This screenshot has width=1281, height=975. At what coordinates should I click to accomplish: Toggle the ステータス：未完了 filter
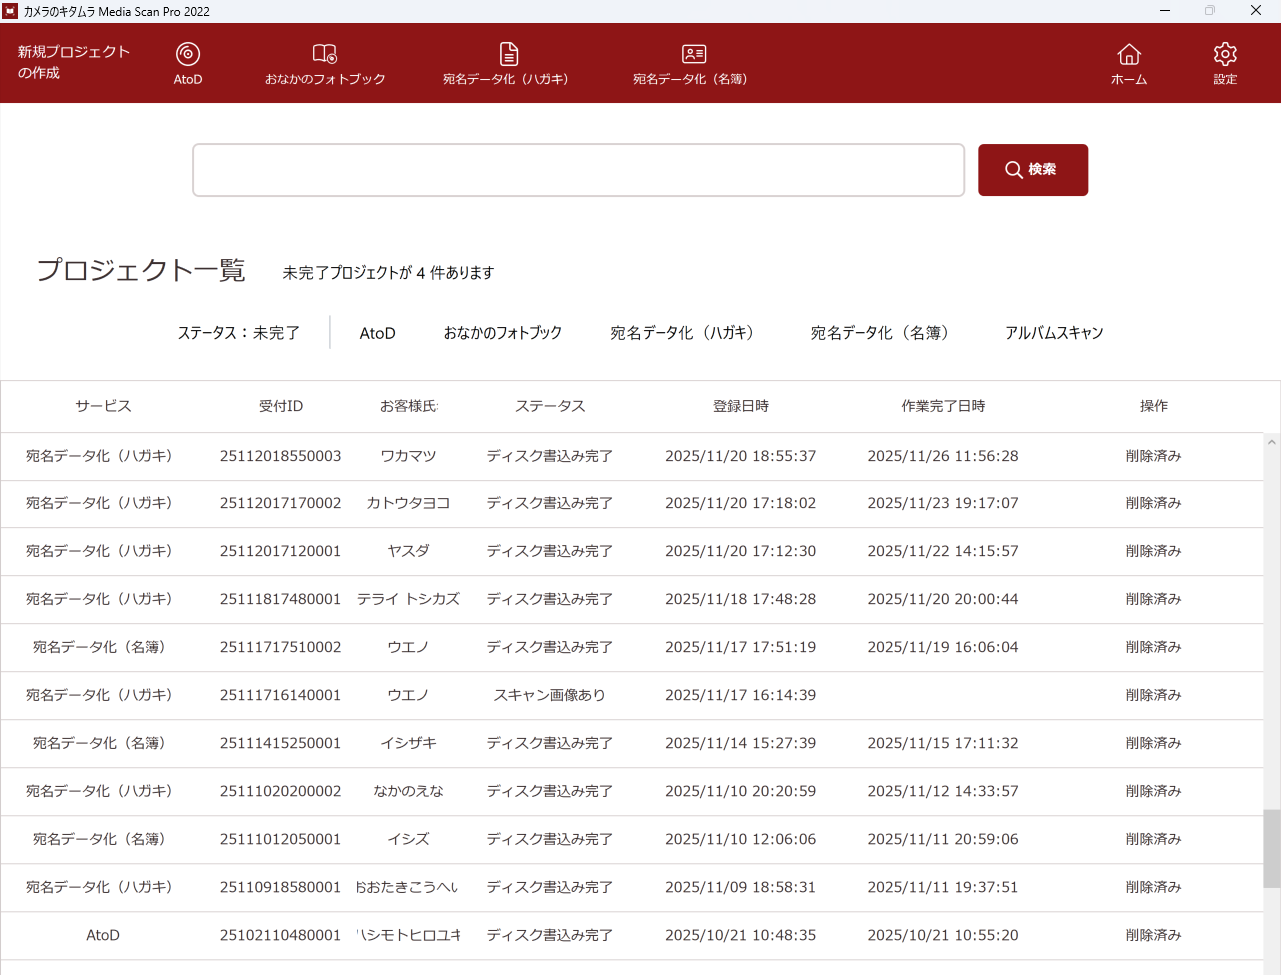[x=240, y=332]
